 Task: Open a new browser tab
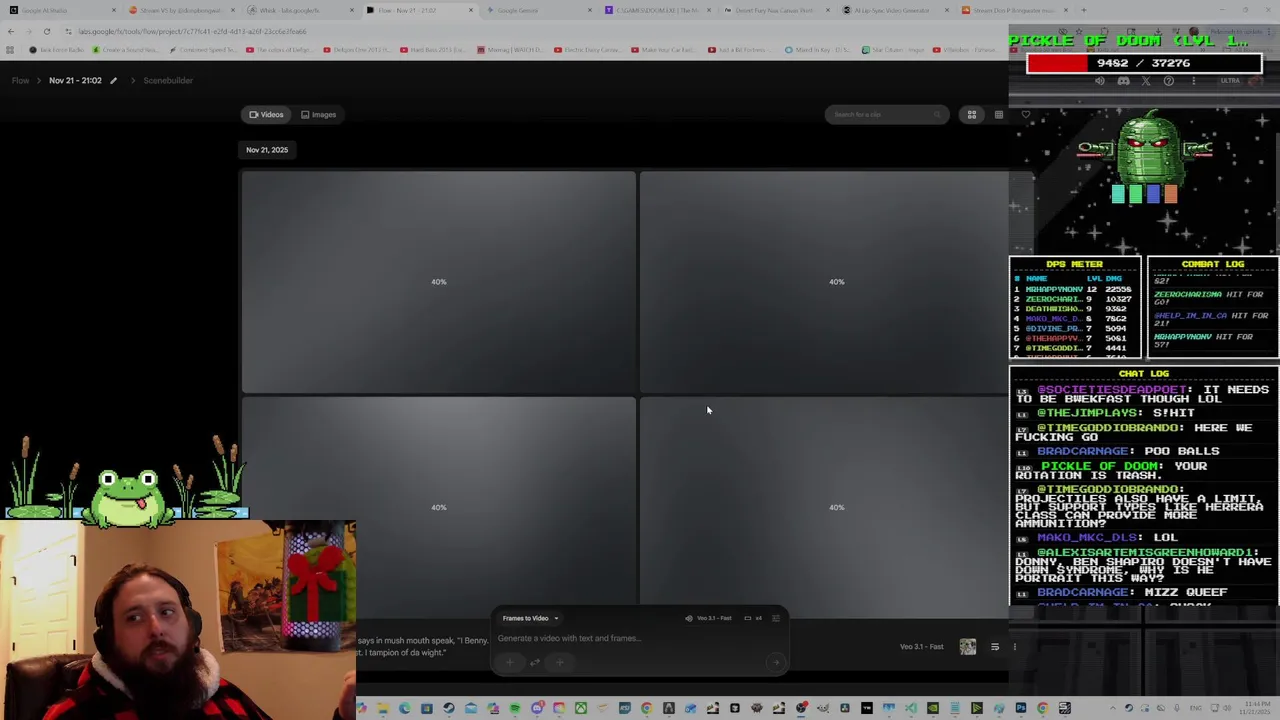coord(1083,10)
